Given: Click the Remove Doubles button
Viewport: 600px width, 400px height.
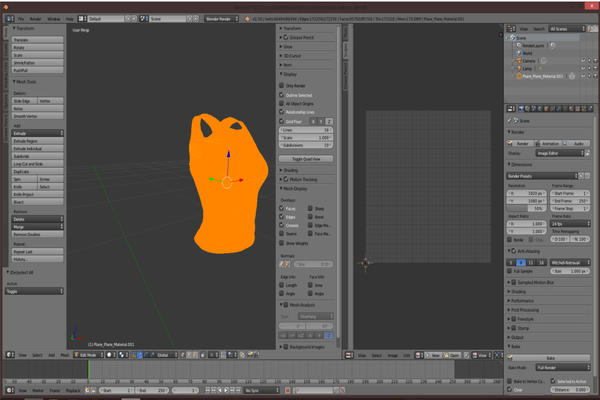Looking at the screenshot, I should (x=38, y=234).
